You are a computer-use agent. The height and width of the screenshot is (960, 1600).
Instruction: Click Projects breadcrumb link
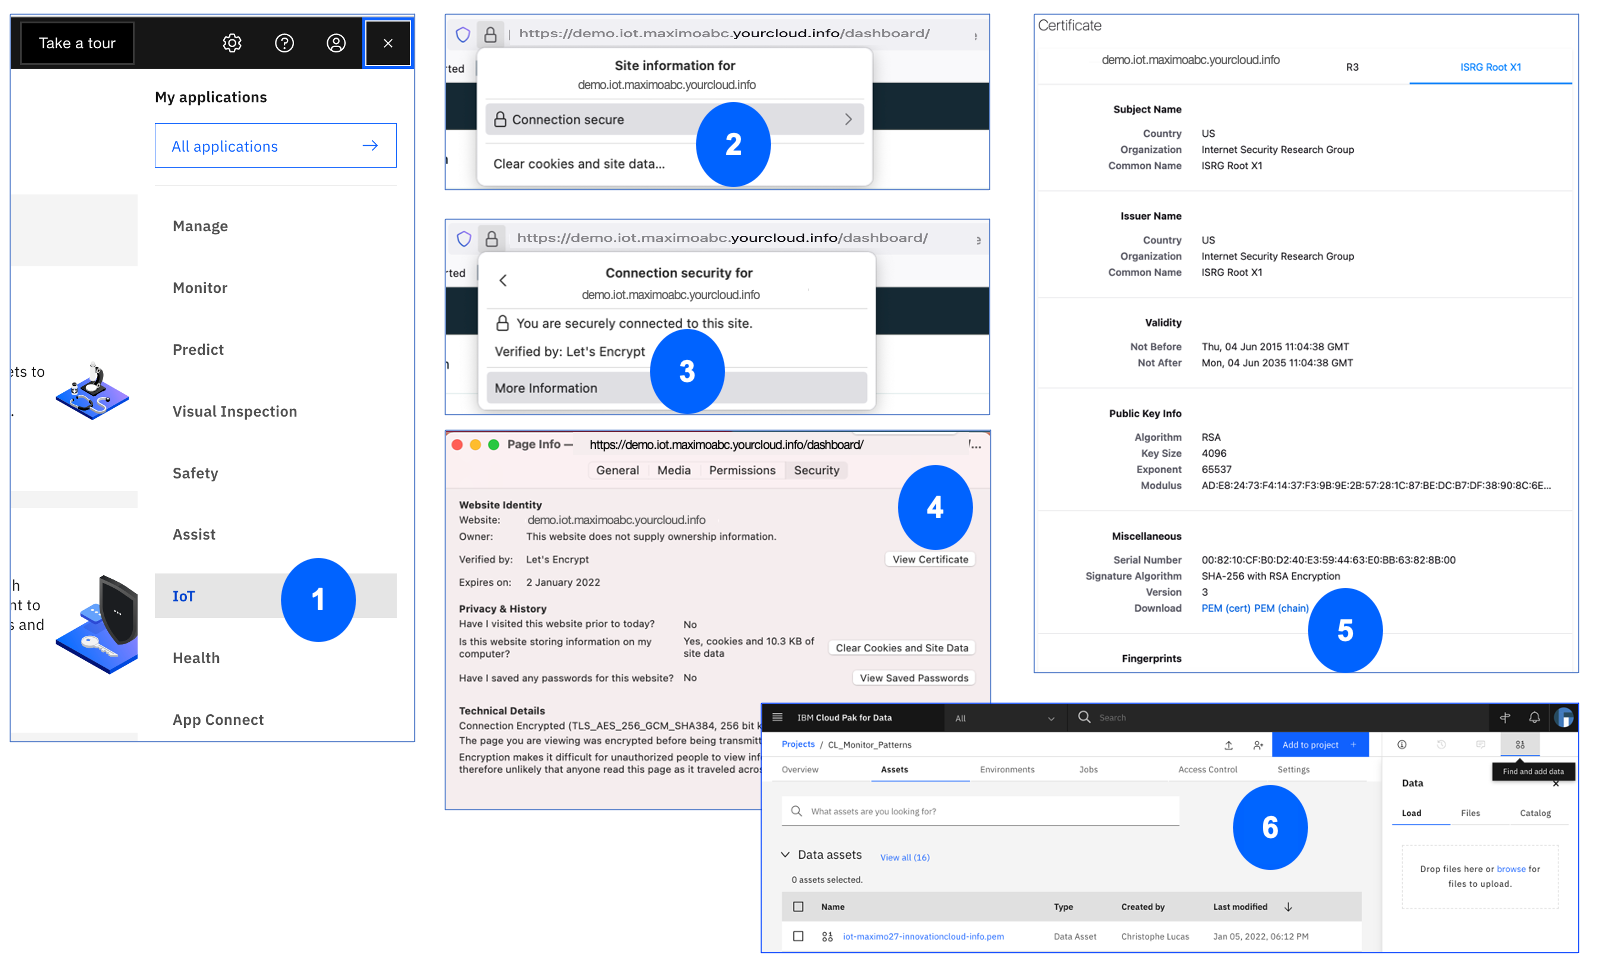coord(798,744)
